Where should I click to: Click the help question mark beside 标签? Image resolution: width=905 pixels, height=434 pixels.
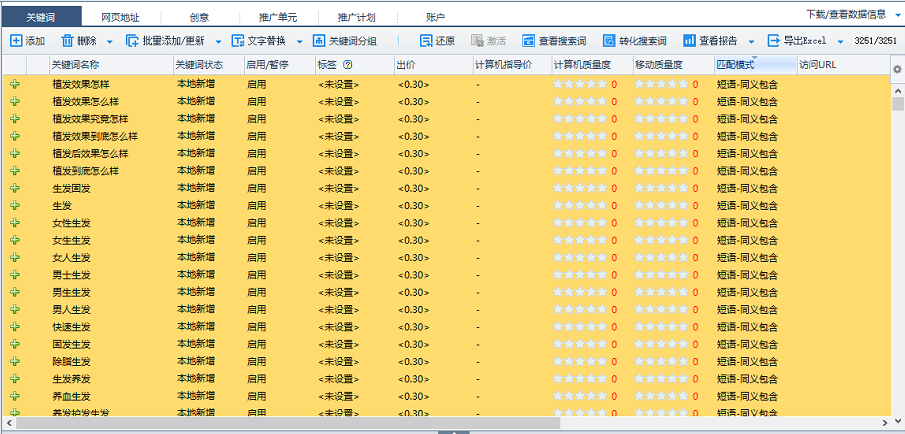pyautogui.click(x=347, y=65)
